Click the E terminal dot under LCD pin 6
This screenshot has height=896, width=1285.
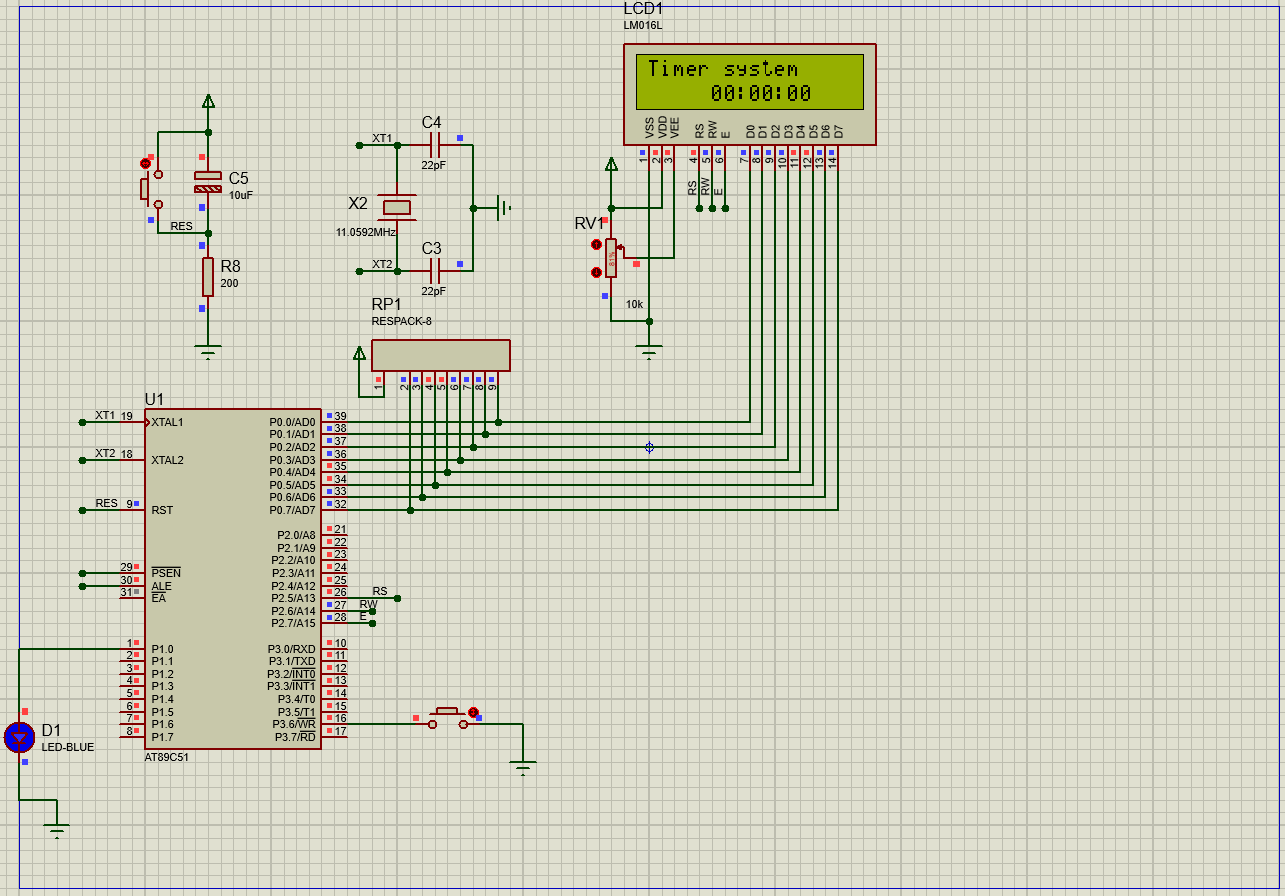pyautogui.click(x=725, y=208)
